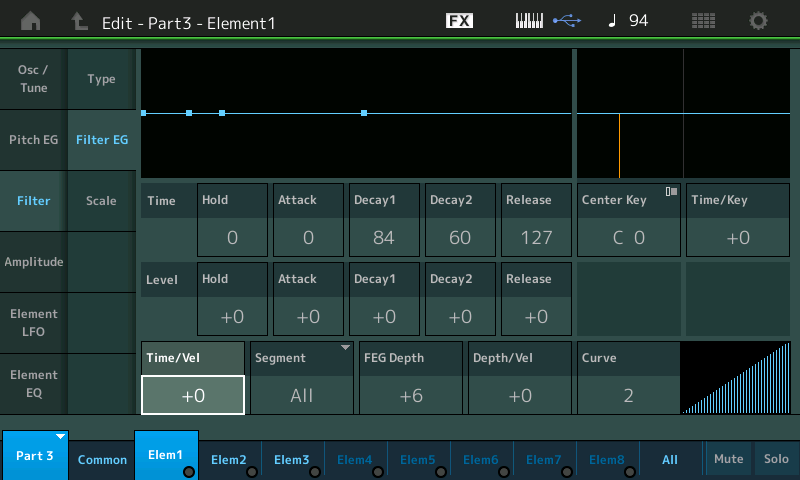Select the All elements button
This screenshot has width=800, height=480.
[x=670, y=460]
